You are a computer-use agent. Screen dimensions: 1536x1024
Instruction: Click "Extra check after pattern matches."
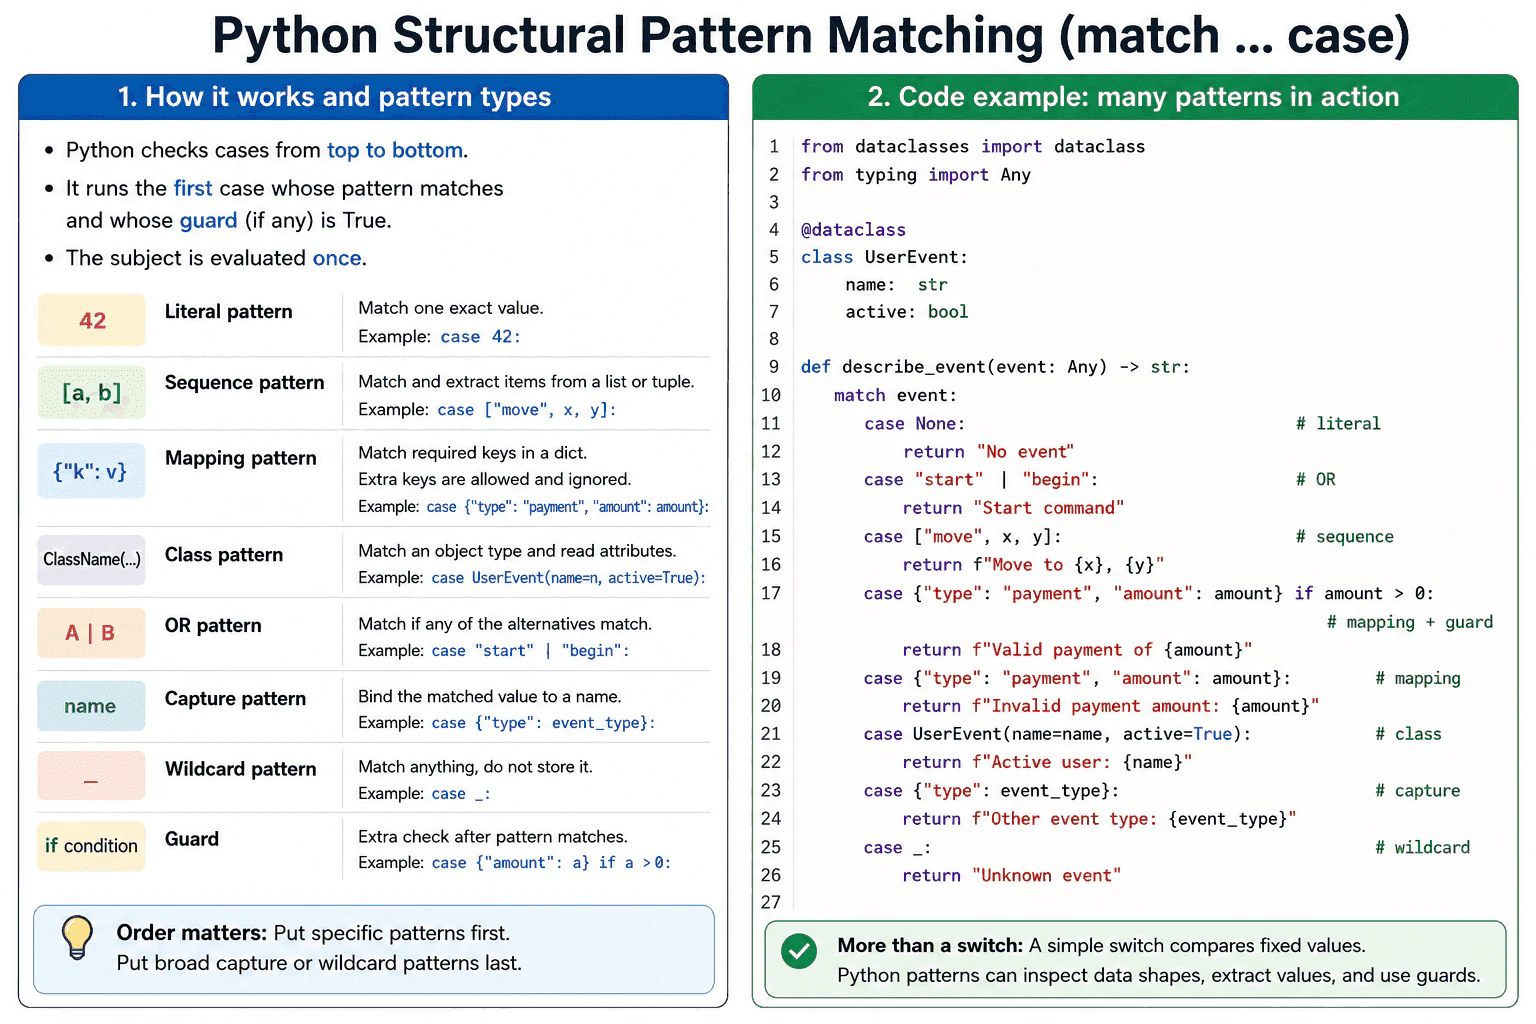point(493,837)
